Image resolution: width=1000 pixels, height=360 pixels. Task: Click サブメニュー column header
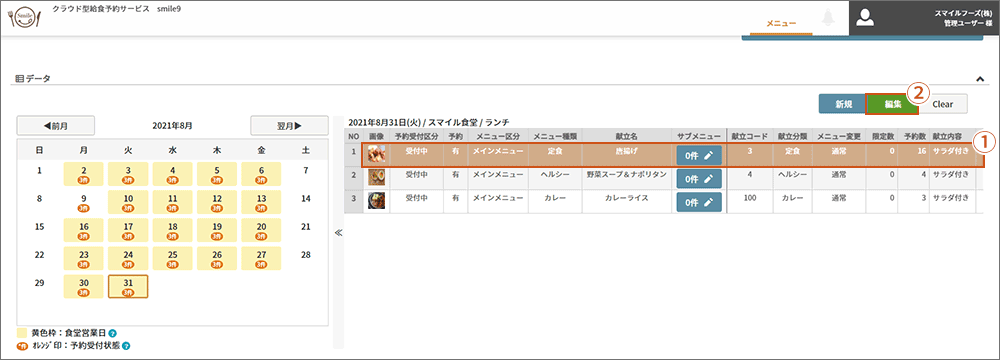[698, 136]
